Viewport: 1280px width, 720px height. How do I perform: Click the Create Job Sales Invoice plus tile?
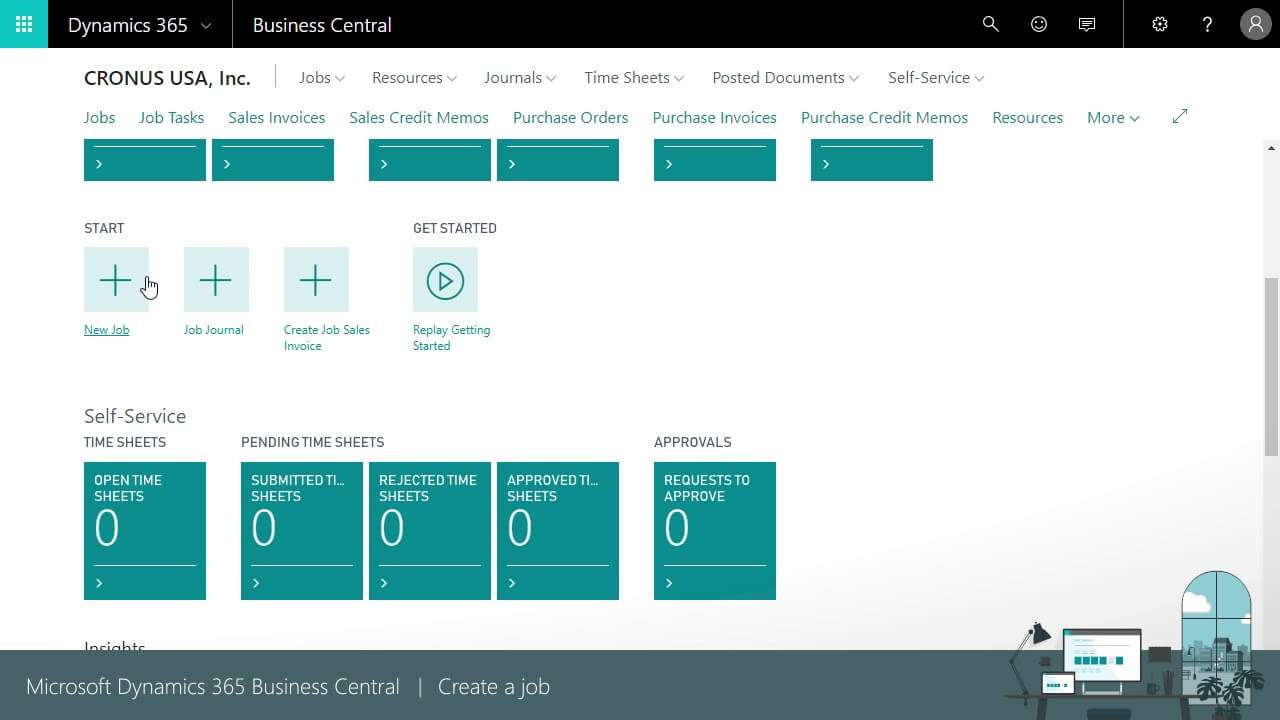pyautogui.click(x=316, y=279)
